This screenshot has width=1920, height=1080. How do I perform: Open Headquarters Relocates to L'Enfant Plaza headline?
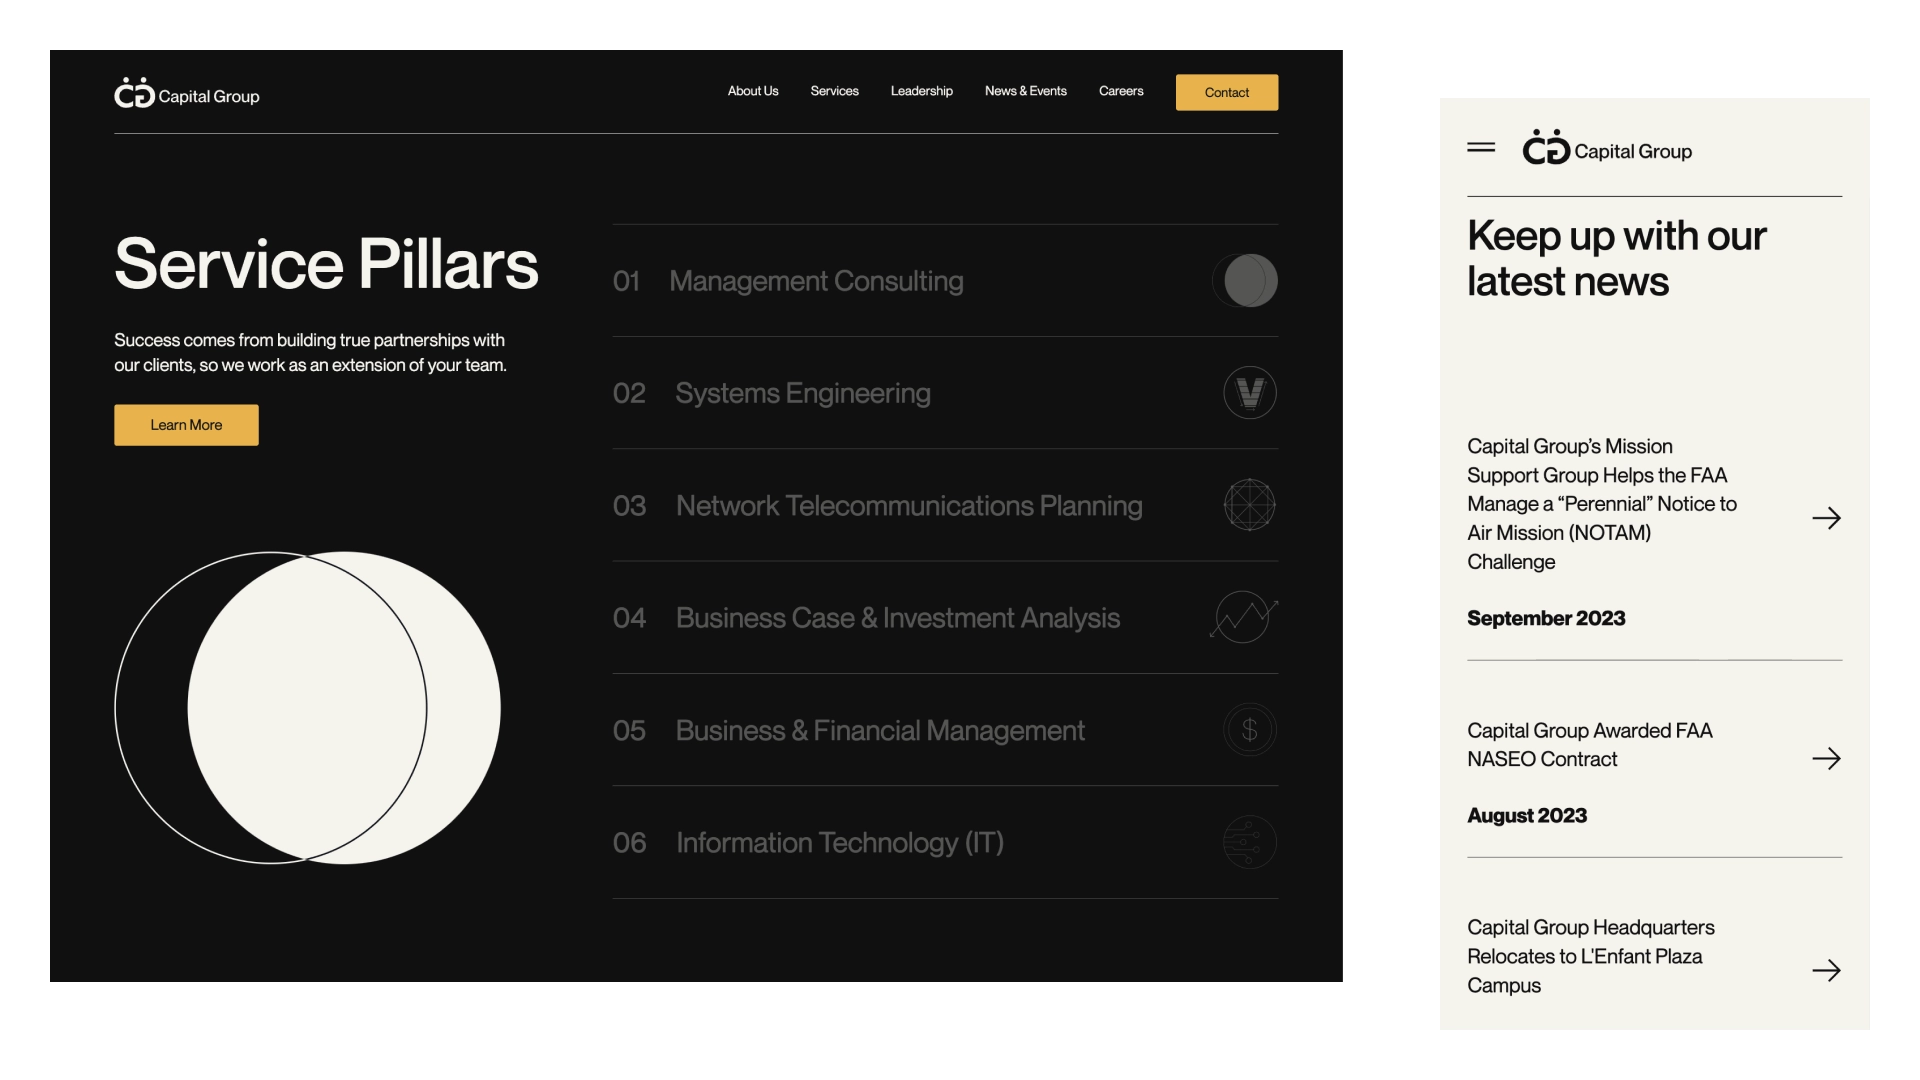[x=1591, y=956]
